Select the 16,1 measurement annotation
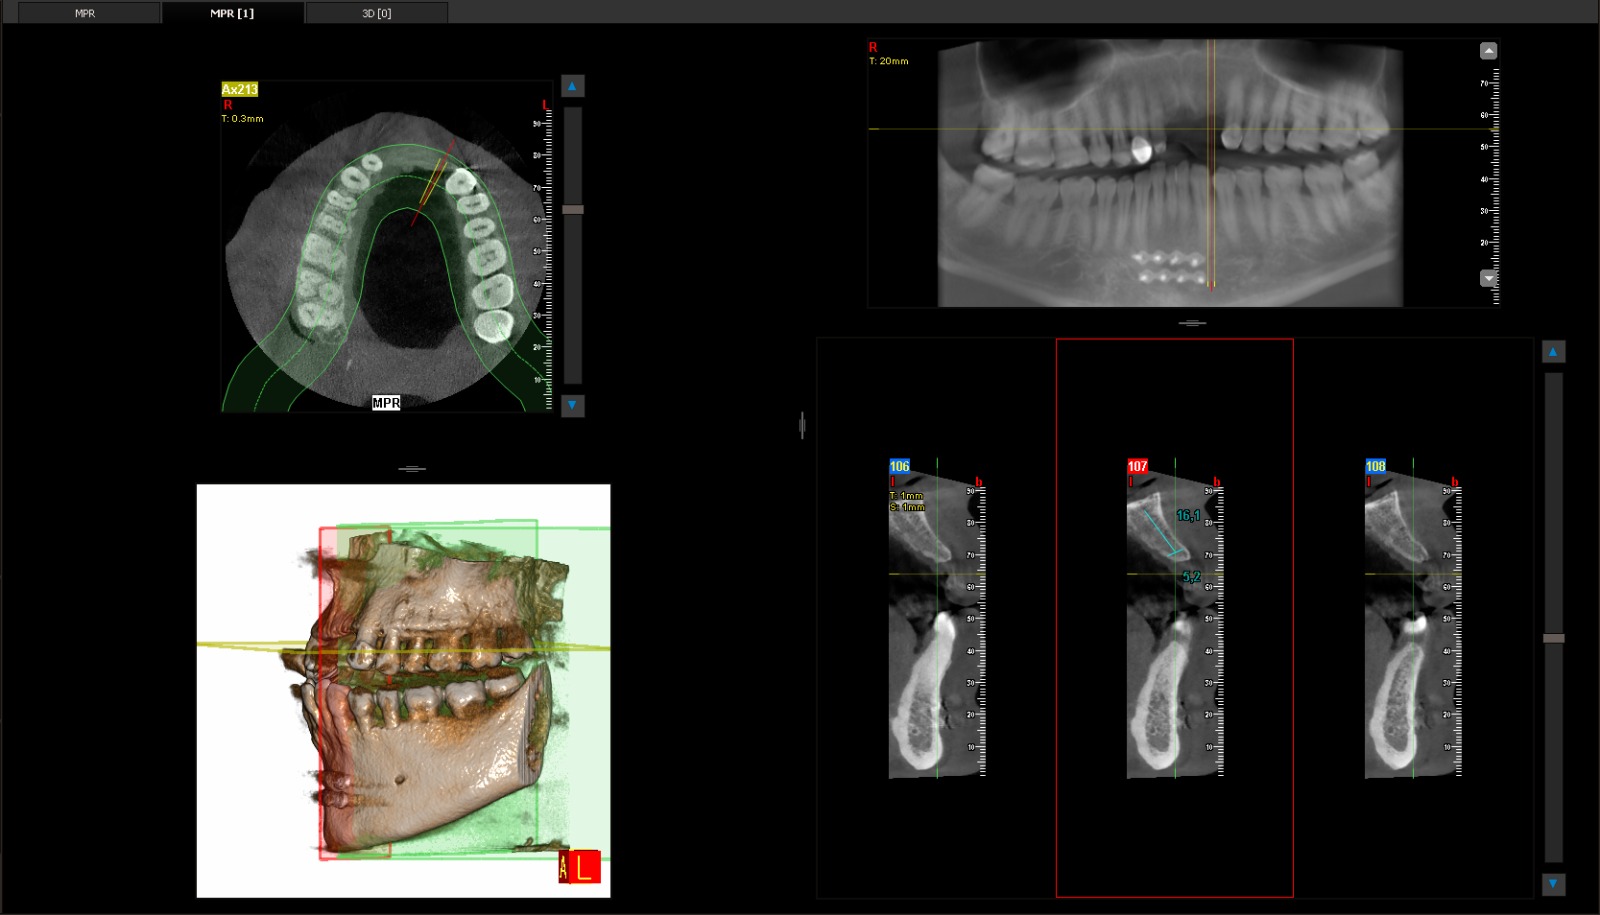This screenshot has height=915, width=1600. [x=1188, y=515]
